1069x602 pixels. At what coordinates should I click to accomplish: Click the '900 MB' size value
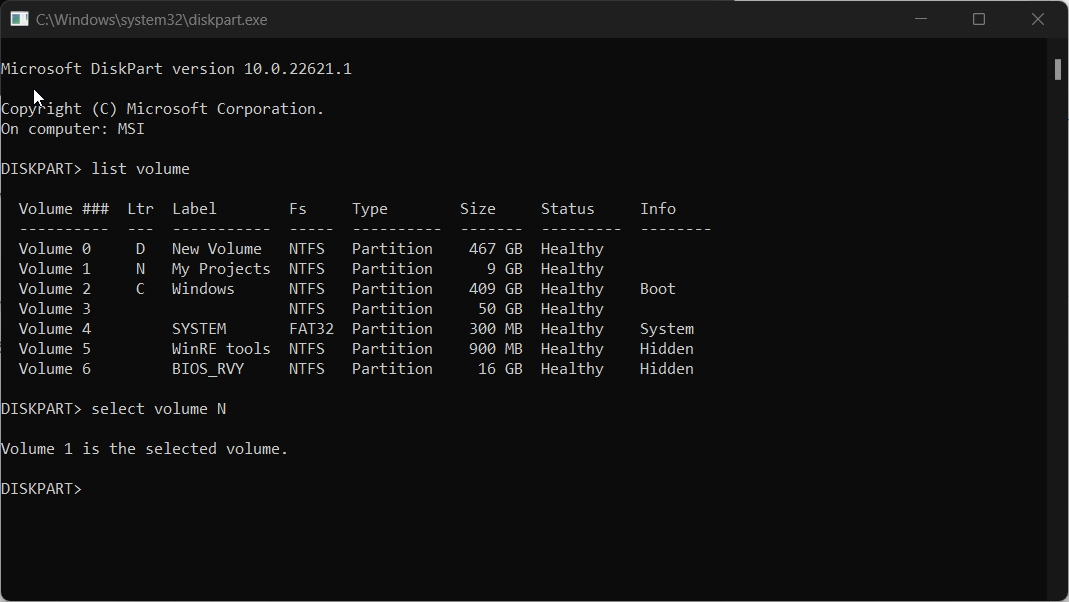496,349
